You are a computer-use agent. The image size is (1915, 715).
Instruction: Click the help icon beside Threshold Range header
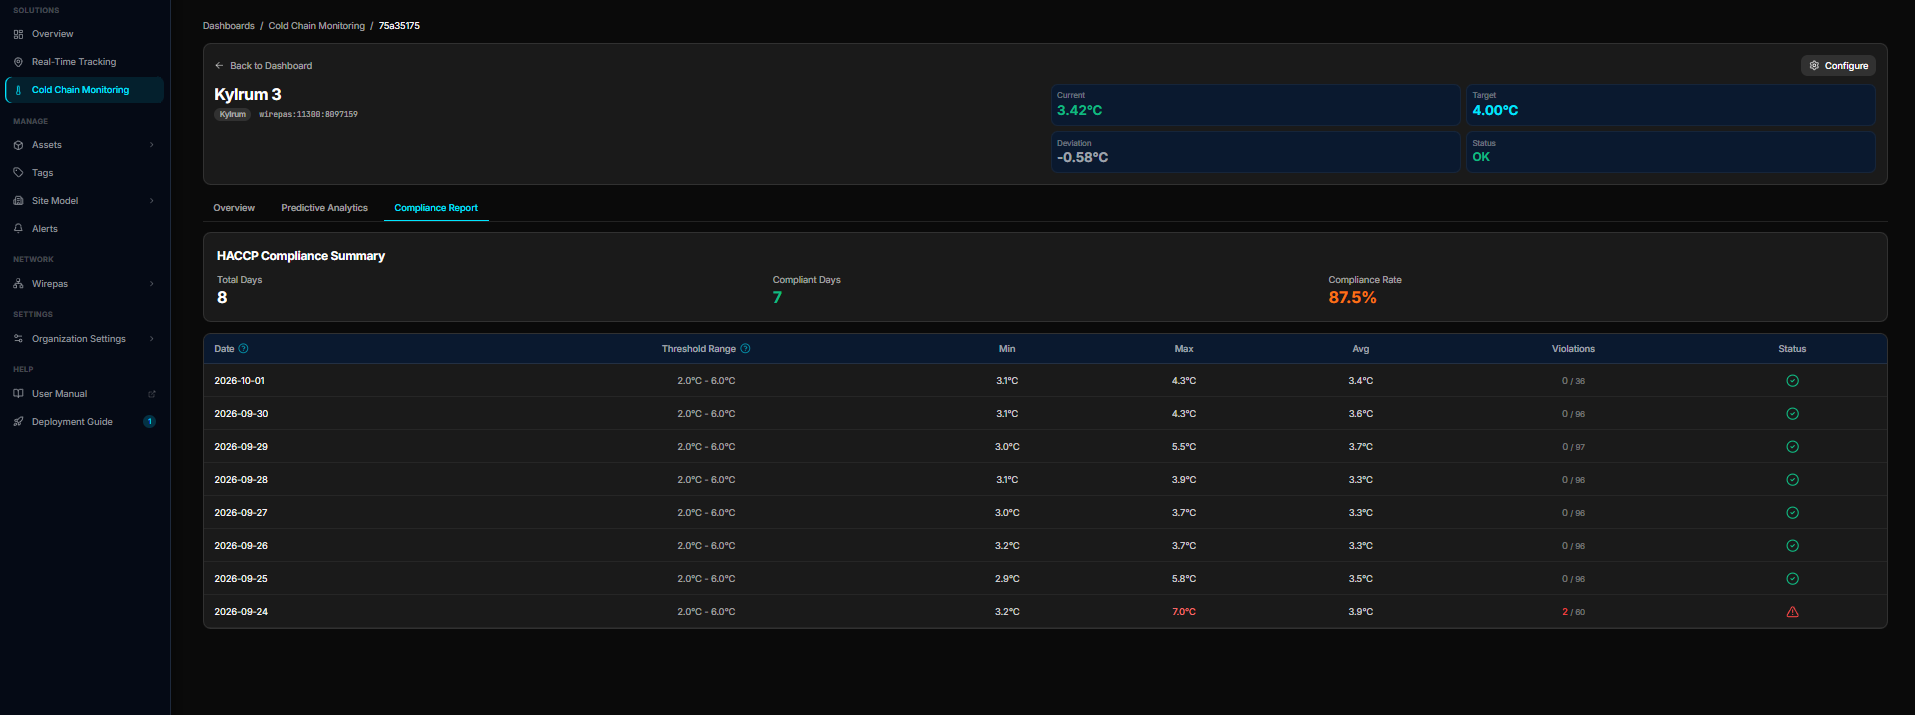(745, 349)
